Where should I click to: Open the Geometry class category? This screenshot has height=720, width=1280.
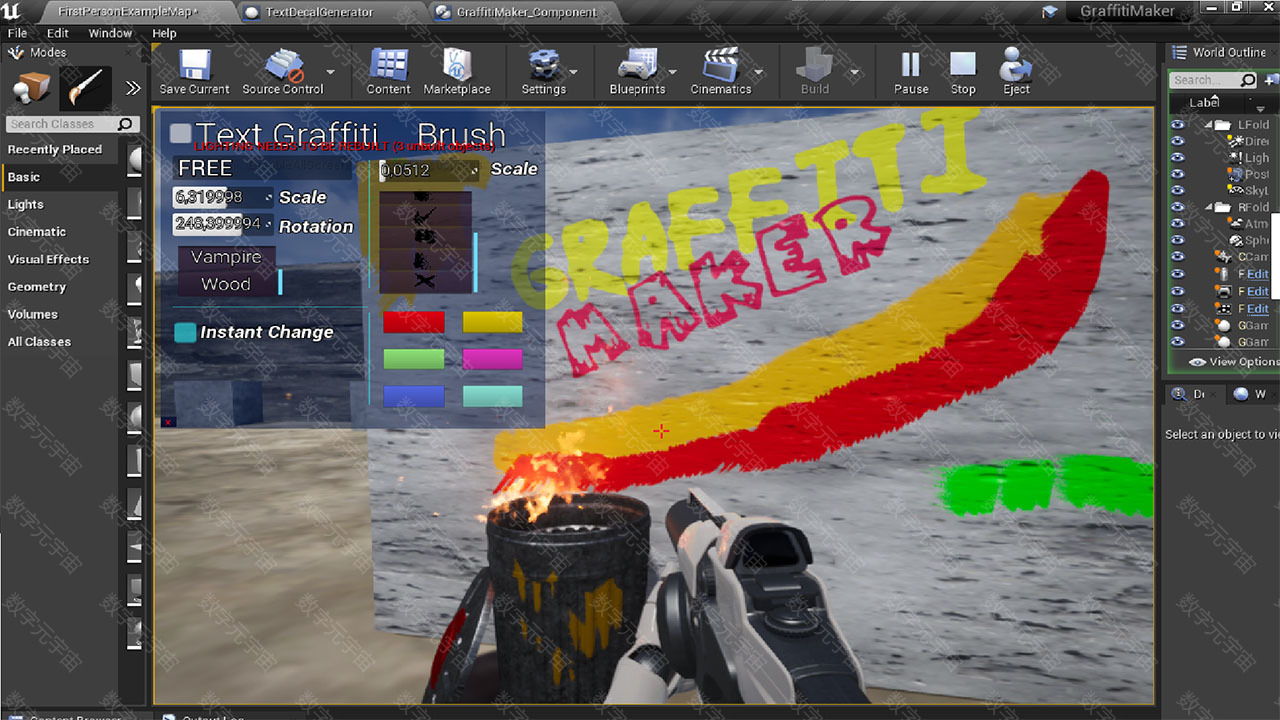coord(37,287)
